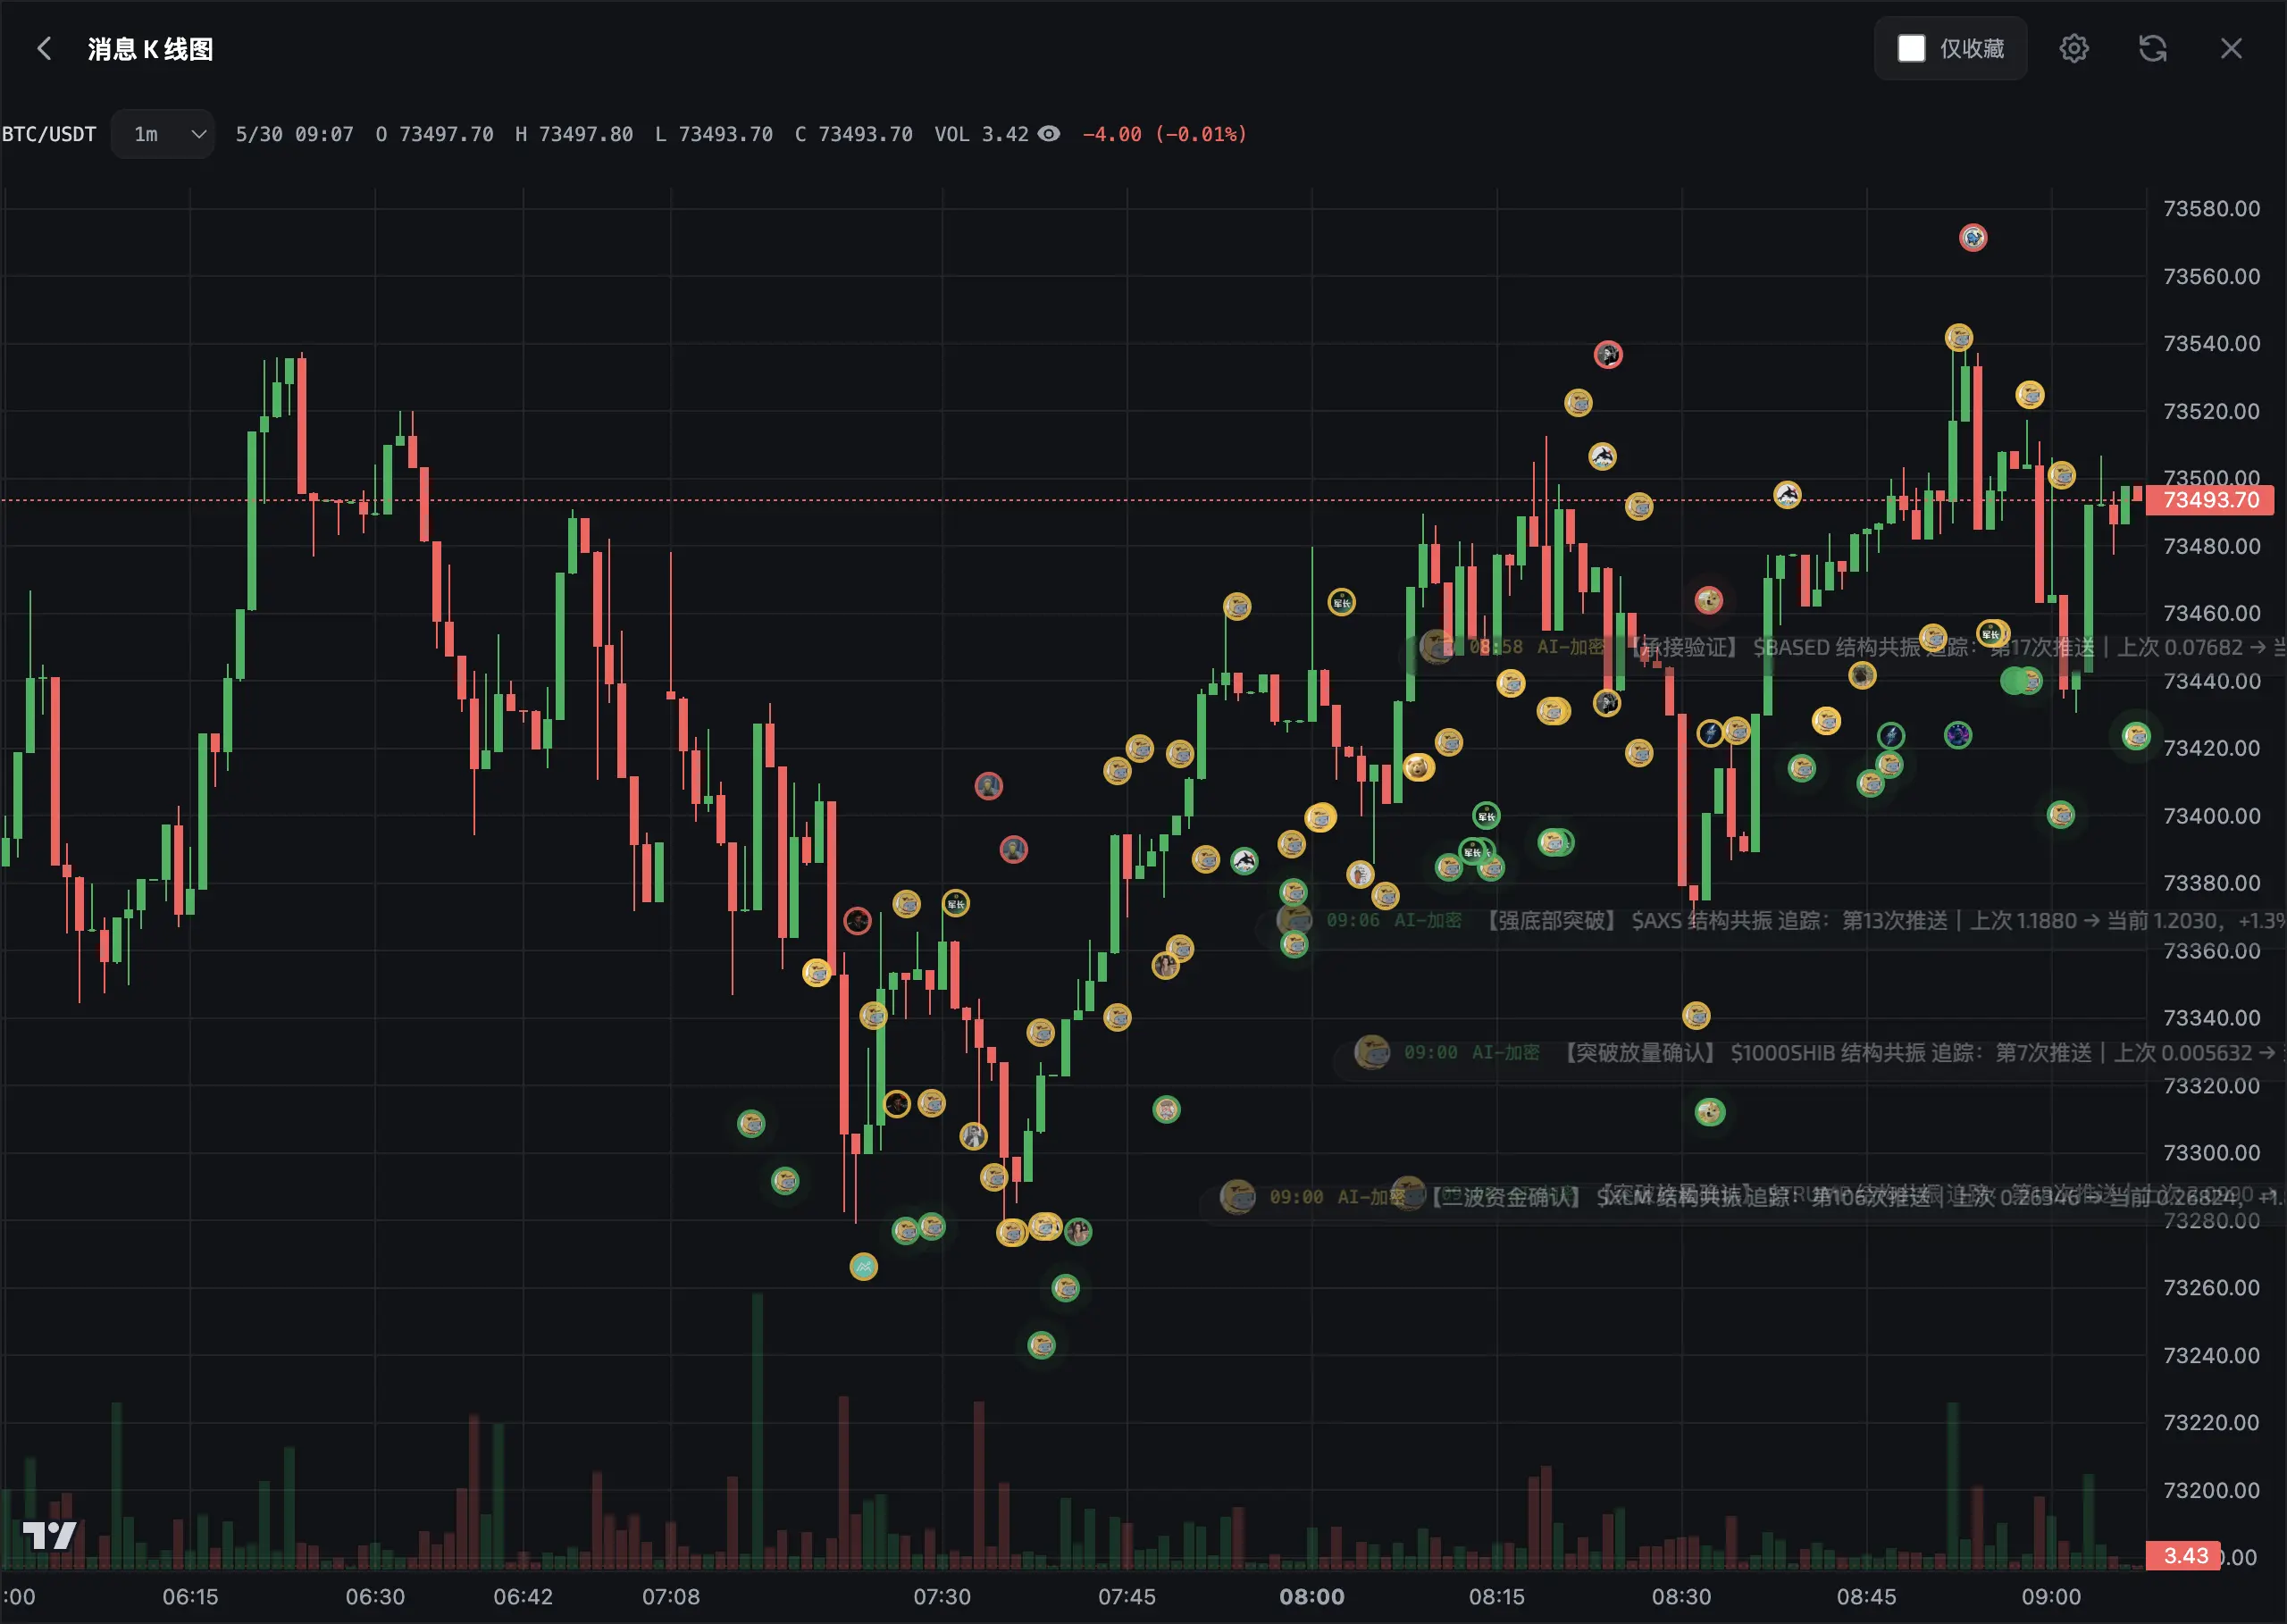Viewport: 2287px width, 1624px height.
Task: Open the 1m interval dropdown
Action: click(162, 134)
